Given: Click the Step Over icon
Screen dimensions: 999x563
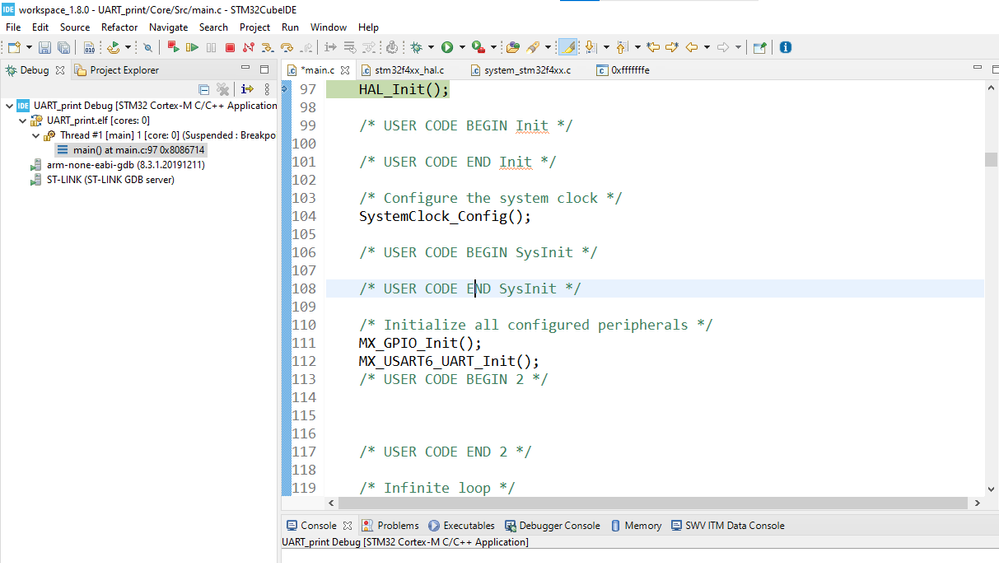Looking at the screenshot, I should [x=287, y=47].
